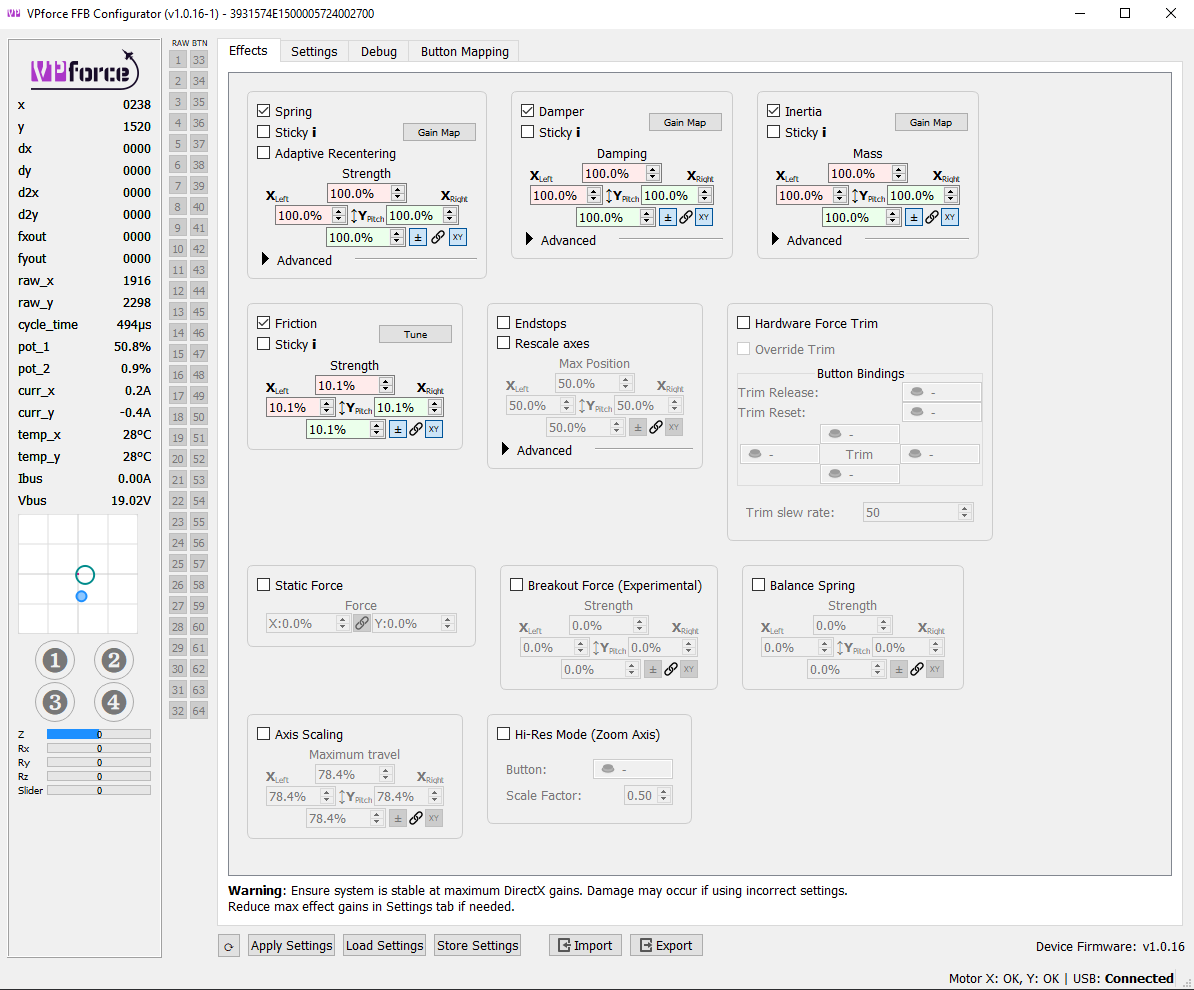Uncheck the Damper effect

click(x=527, y=110)
